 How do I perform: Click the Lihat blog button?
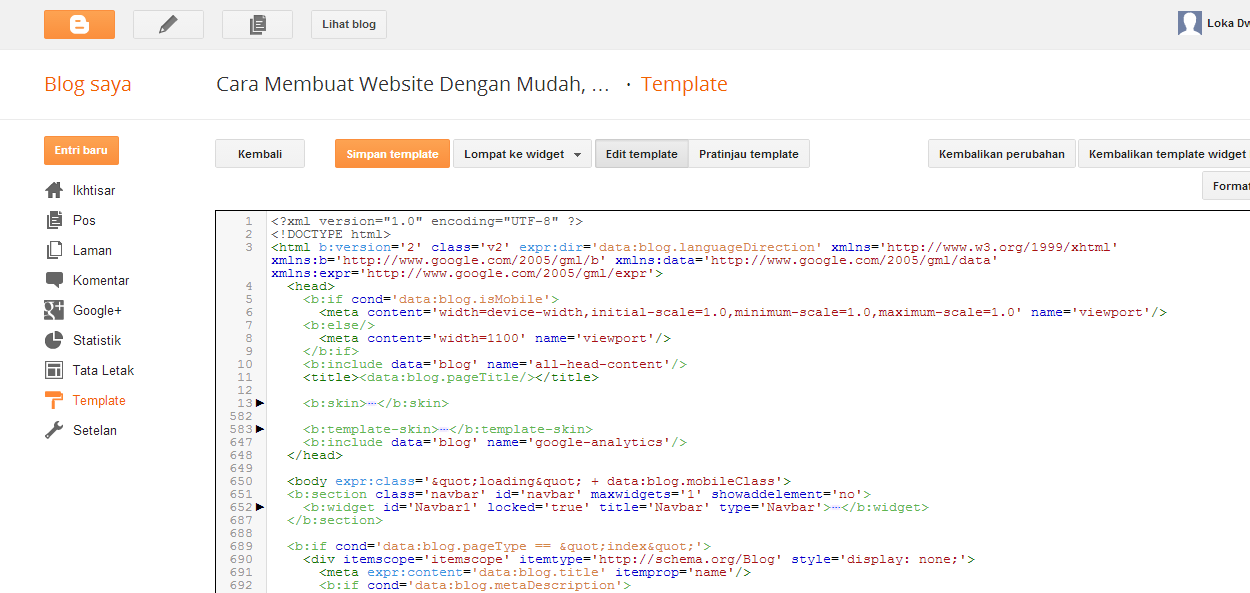pos(349,24)
